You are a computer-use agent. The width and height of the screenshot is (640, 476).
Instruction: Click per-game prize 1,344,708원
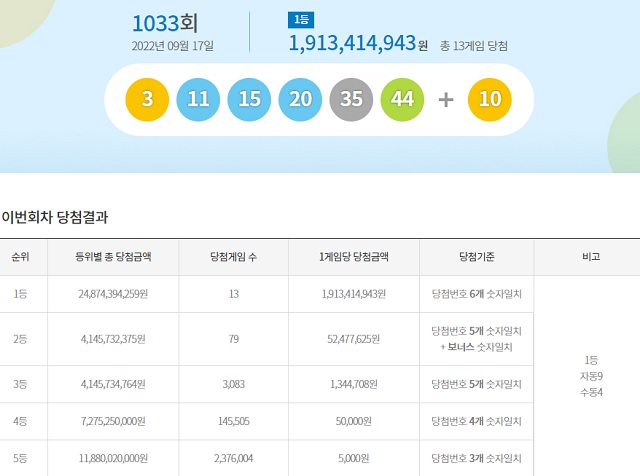tap(354, 384)
